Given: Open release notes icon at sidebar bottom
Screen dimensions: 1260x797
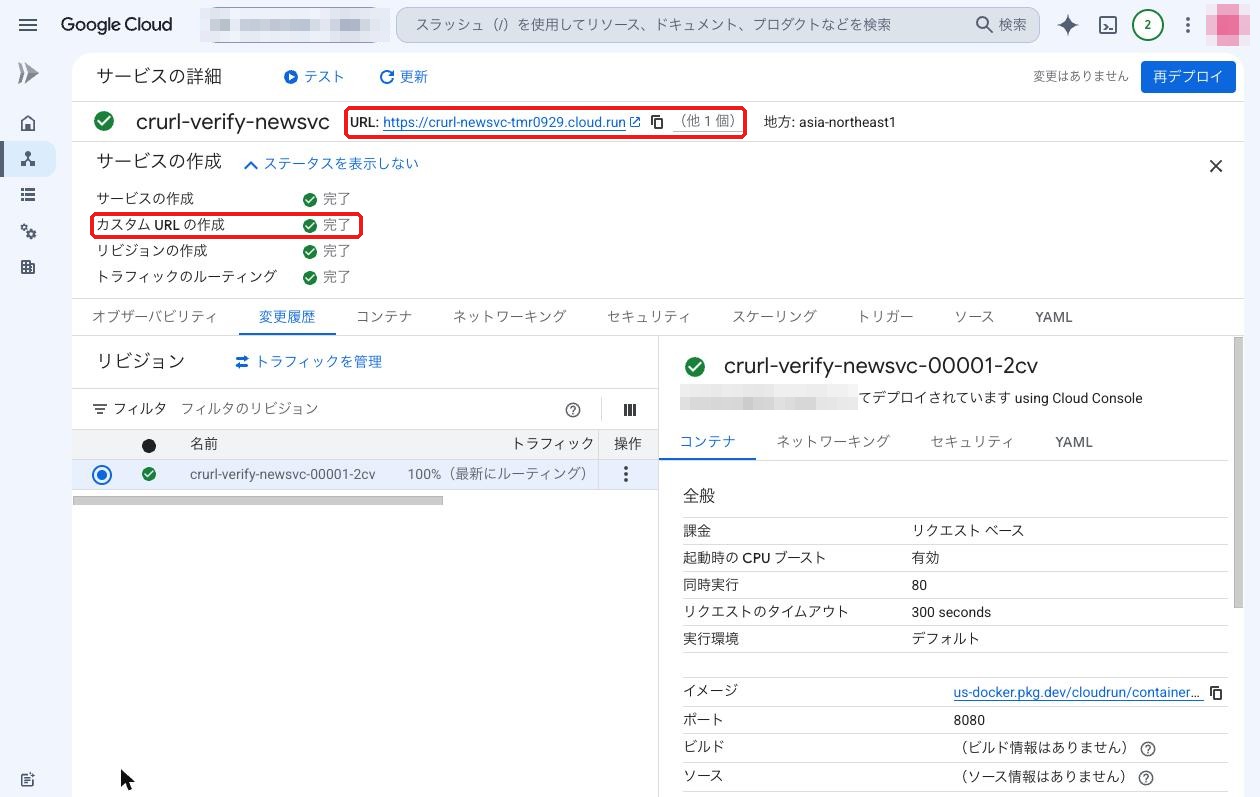Looking at the screenshot, I should [x=28, y=779].
